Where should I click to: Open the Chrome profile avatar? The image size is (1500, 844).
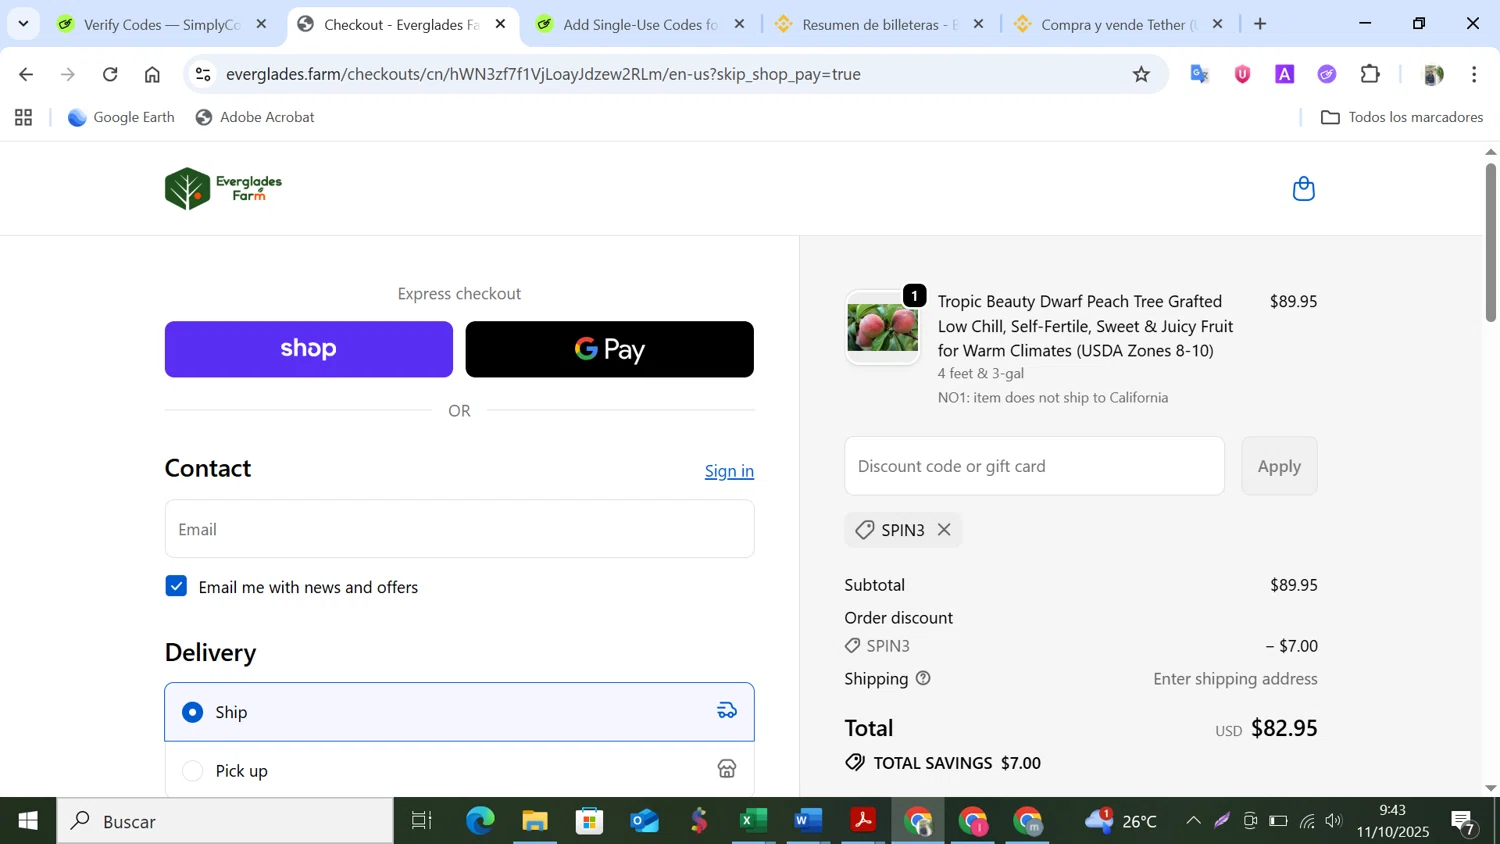1433,74
